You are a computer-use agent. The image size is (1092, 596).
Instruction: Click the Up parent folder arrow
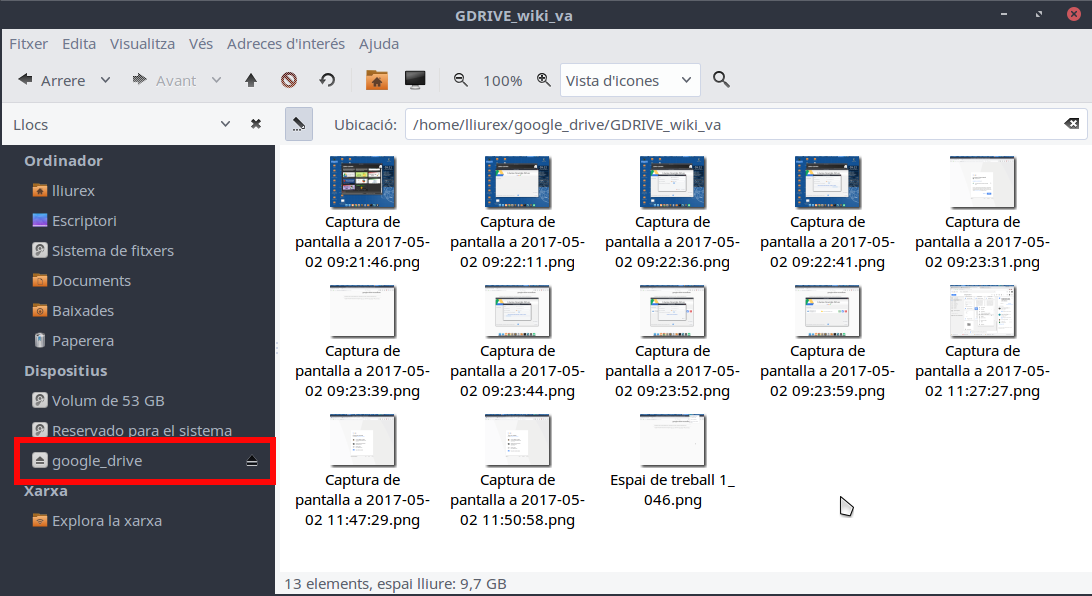pyautogui.click(x=251, y=80)
